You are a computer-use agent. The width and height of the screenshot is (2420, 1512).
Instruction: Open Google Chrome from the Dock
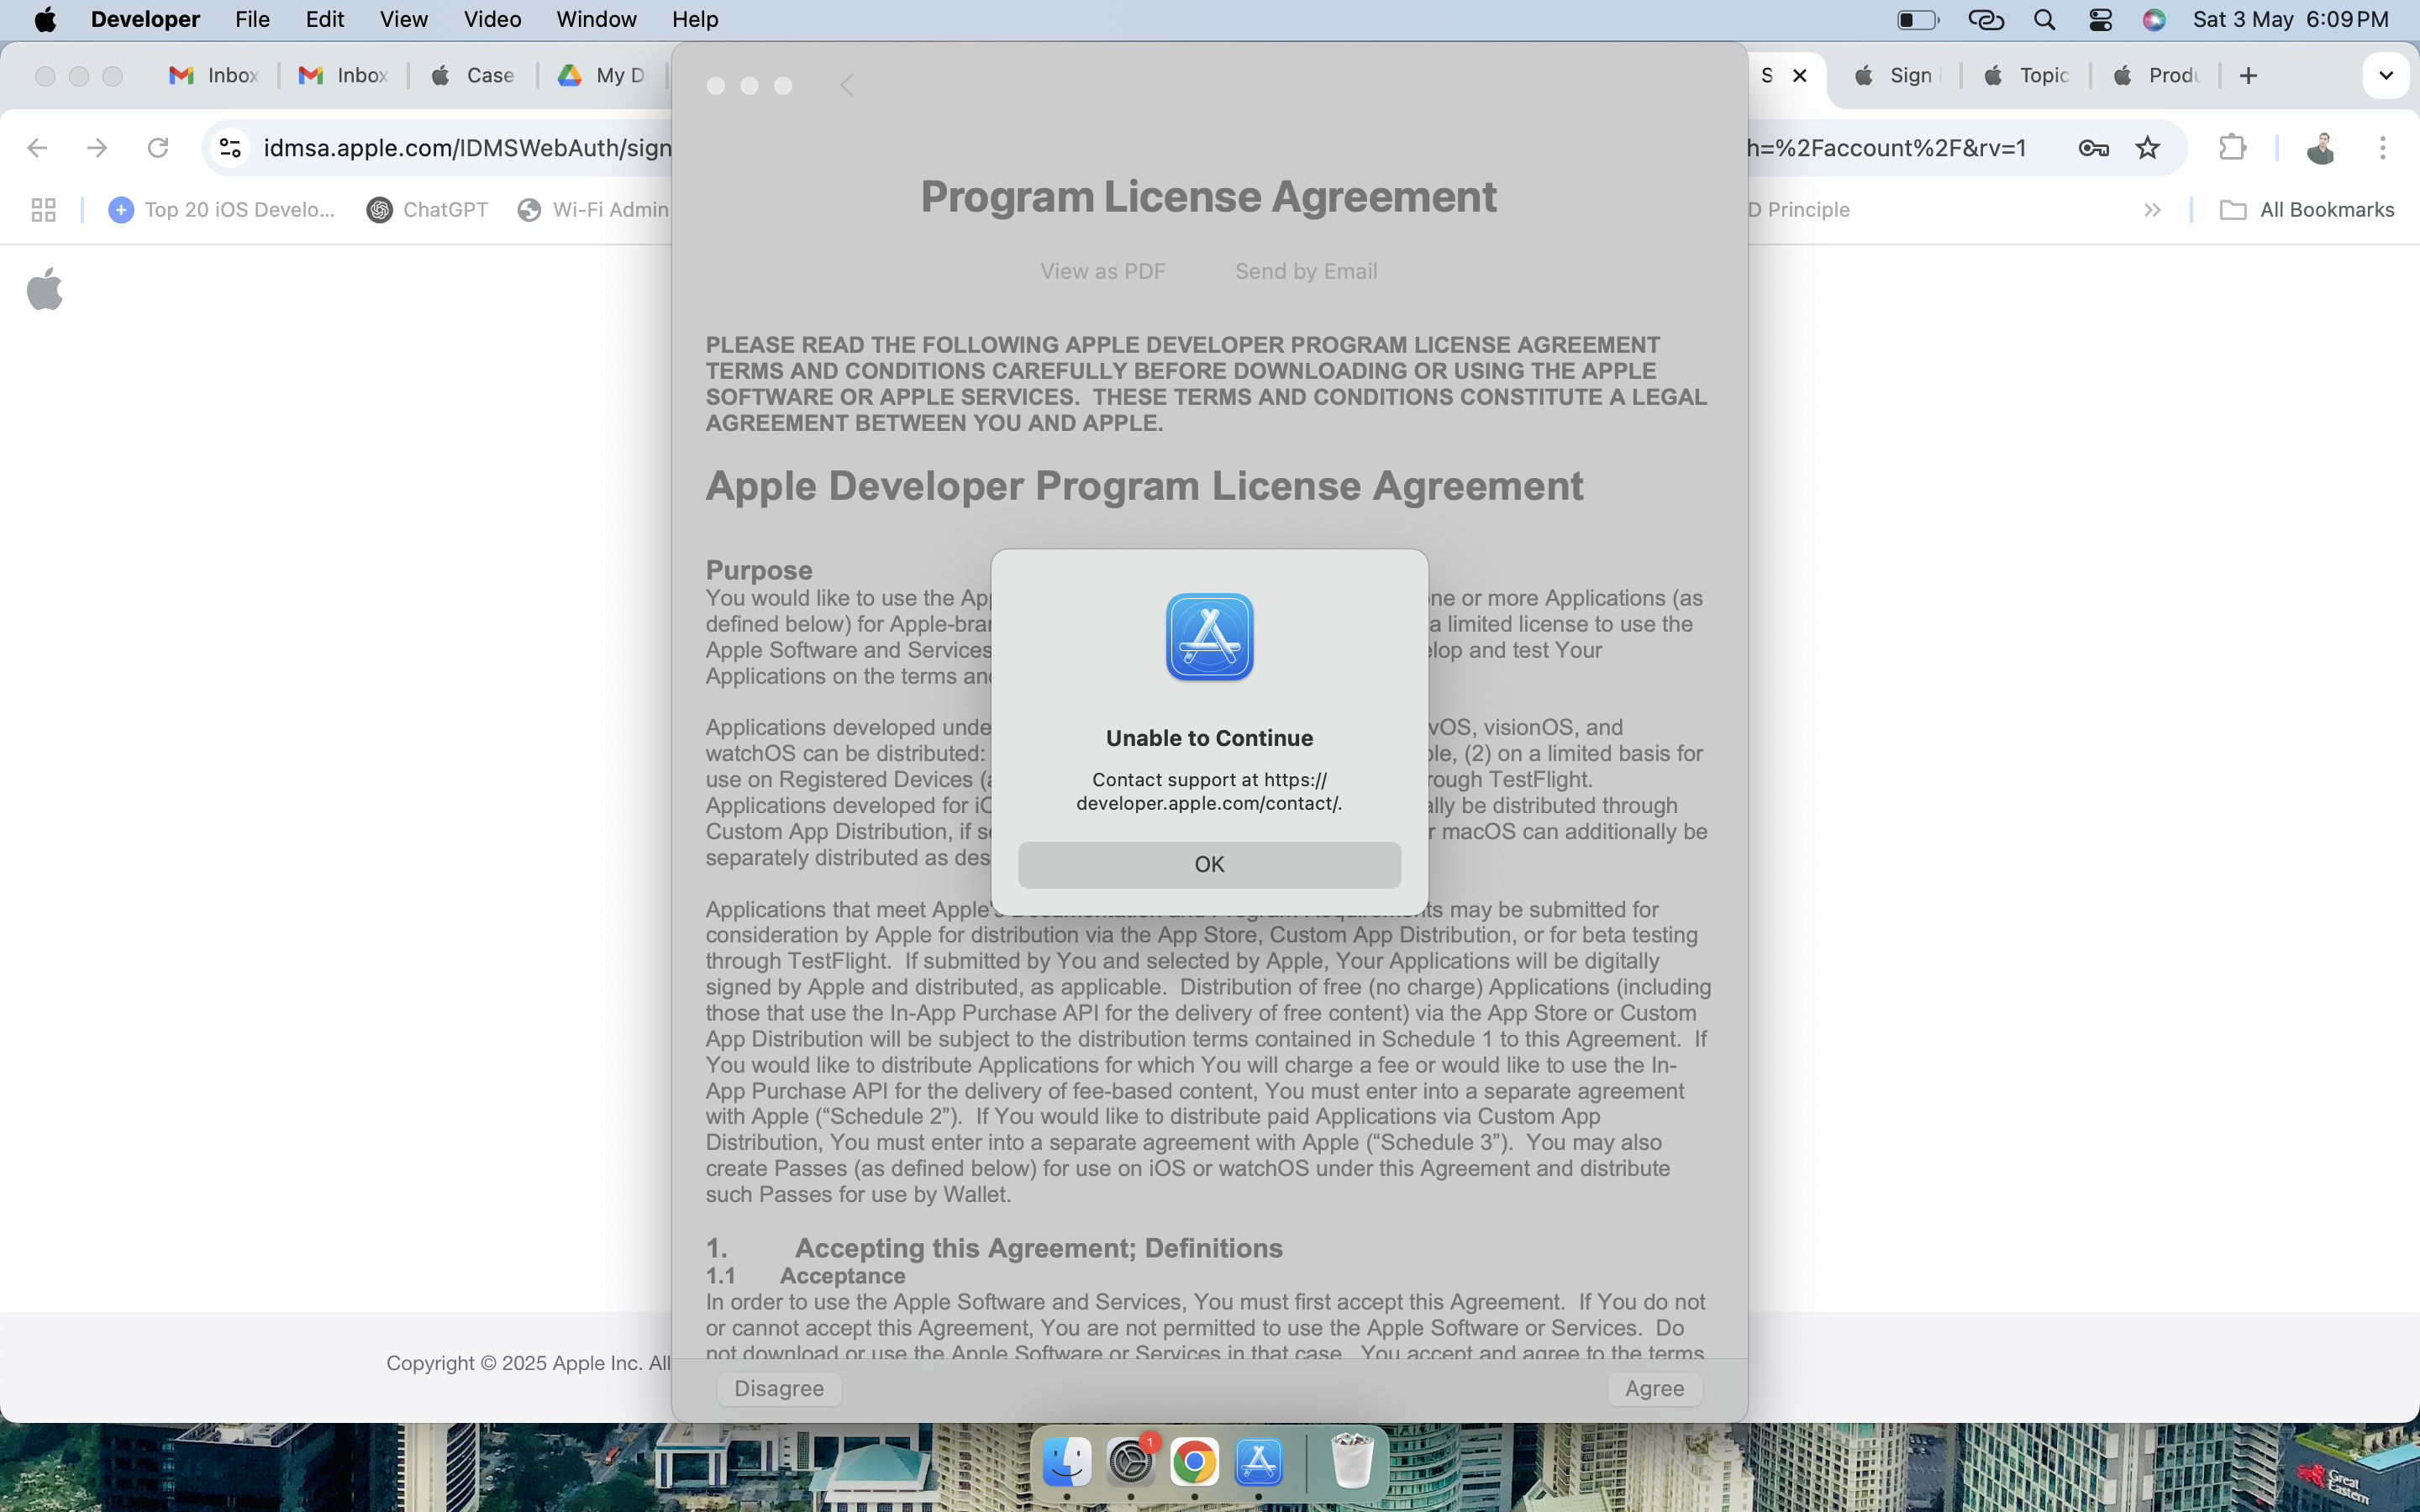(x=1194, y=1461)
